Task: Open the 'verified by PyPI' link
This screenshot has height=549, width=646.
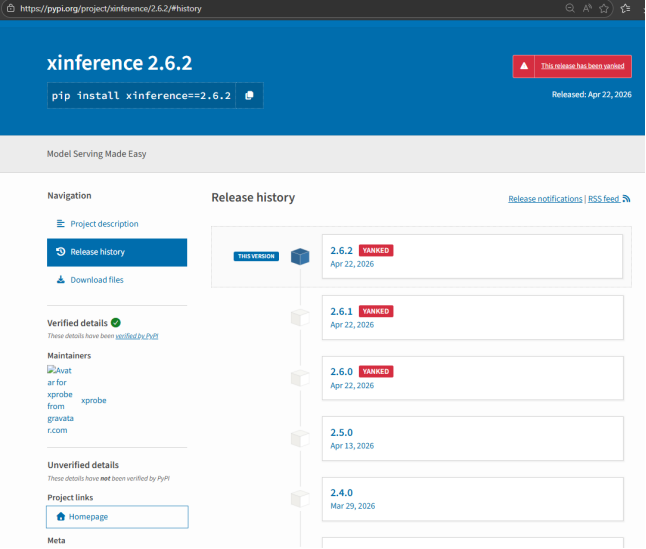Action: [x=137, y=336]
